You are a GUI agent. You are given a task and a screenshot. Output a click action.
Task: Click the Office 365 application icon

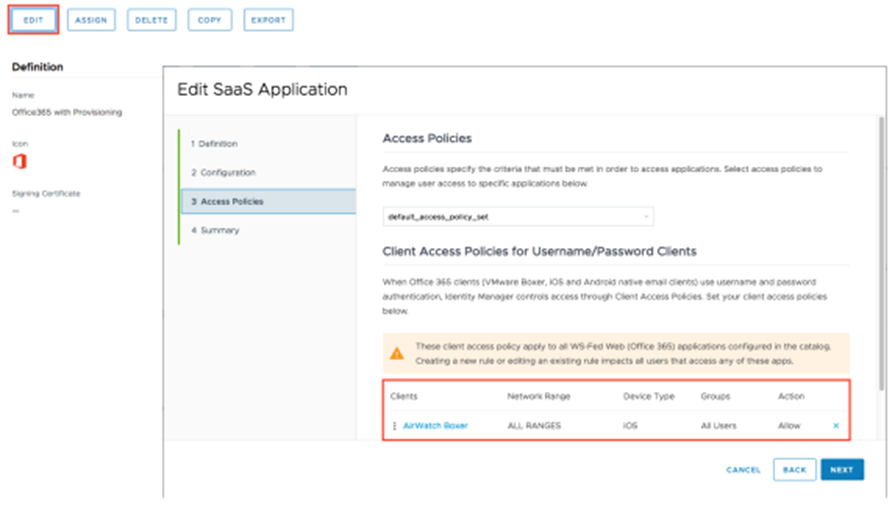click(19, 161)
